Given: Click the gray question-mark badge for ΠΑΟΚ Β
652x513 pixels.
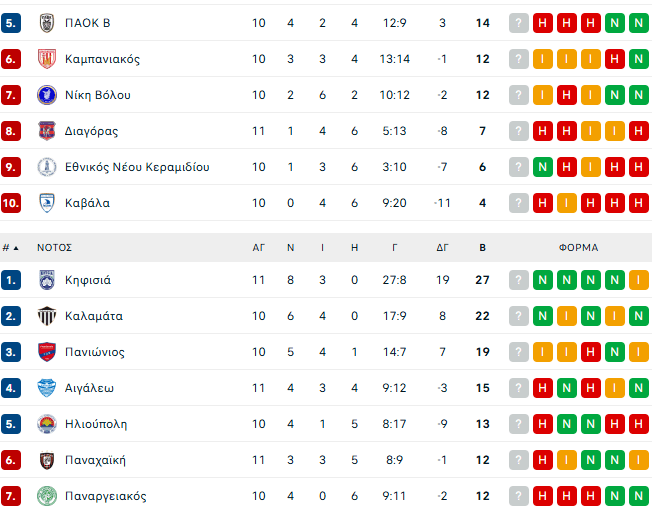Looking at the screenshot, I should tap(518, 23).
